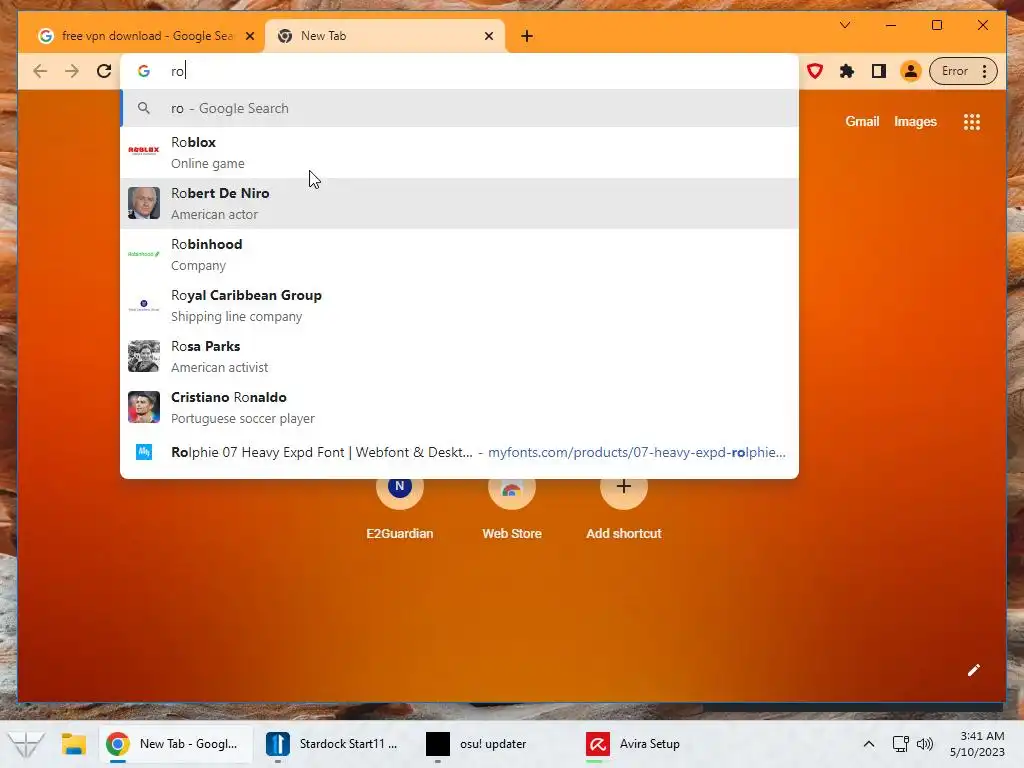1024x768 pixels.
Task: Open File Explorer from taskbar
Action: tap(74, 744)
